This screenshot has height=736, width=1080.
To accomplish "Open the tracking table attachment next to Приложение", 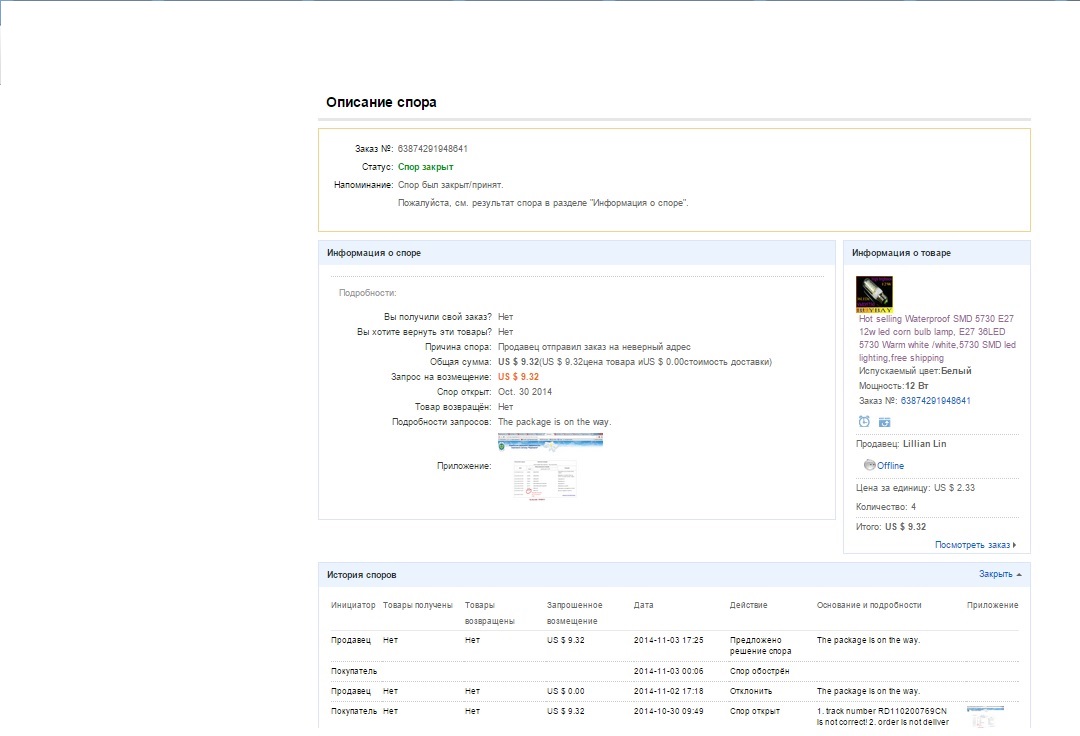I will coord(545,479).
